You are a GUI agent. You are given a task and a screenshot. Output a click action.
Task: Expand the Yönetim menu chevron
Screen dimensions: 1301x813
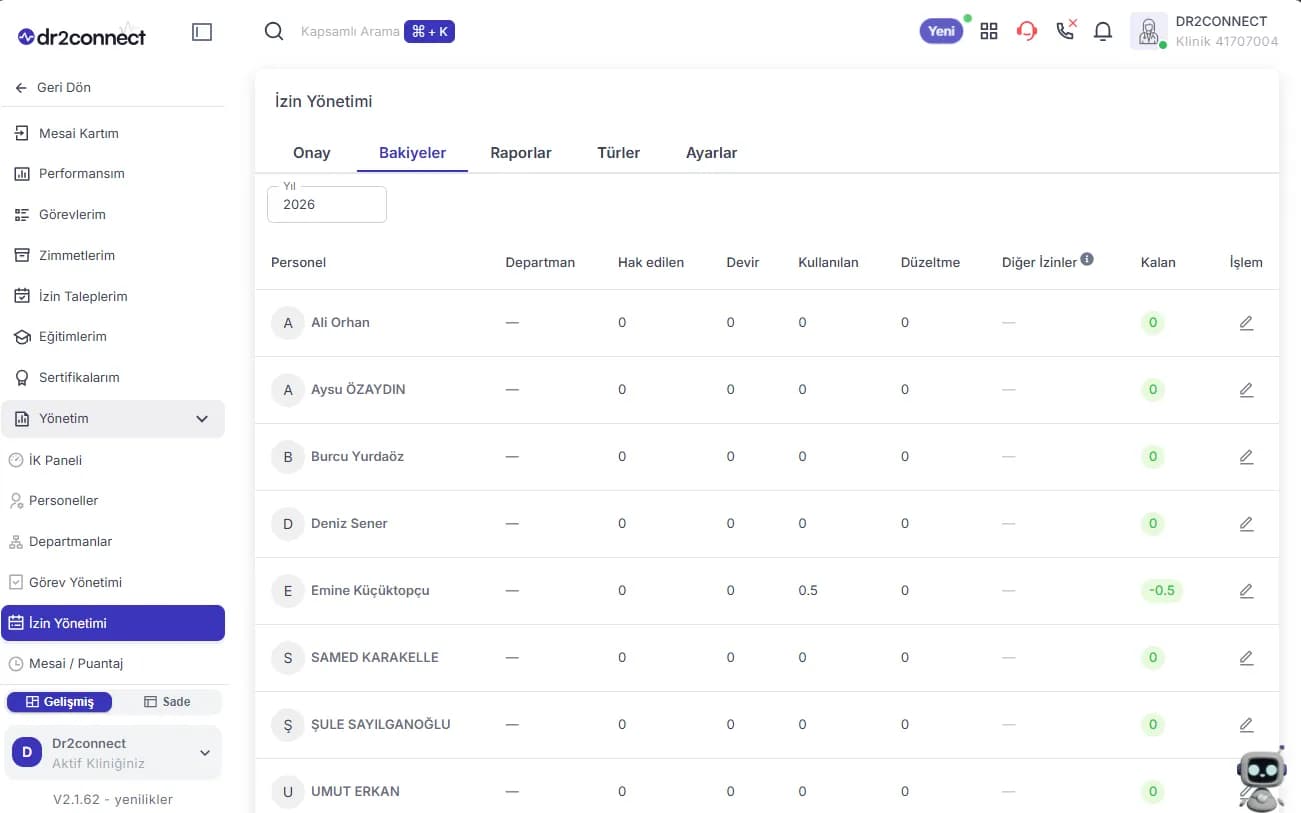click(x=202, y=419)
